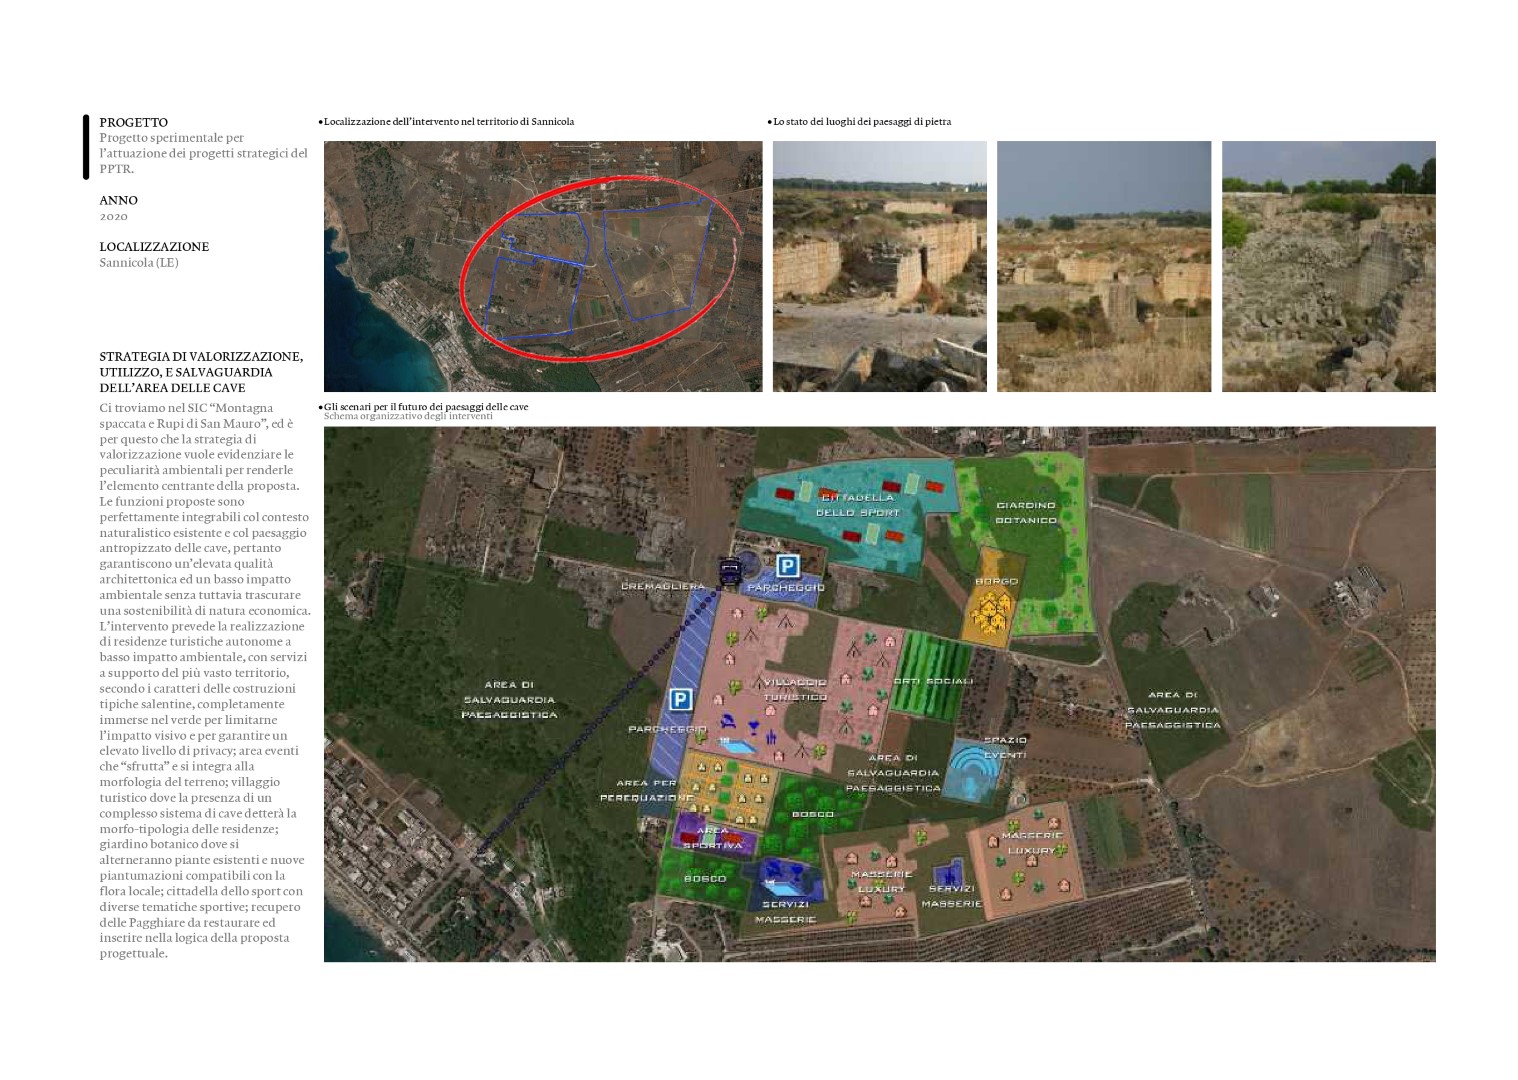Viewport: 1518px width, 1080px height.
Task: Click the MASSERIE LUXURY label at far right
Action: (x=1032, y=843)
